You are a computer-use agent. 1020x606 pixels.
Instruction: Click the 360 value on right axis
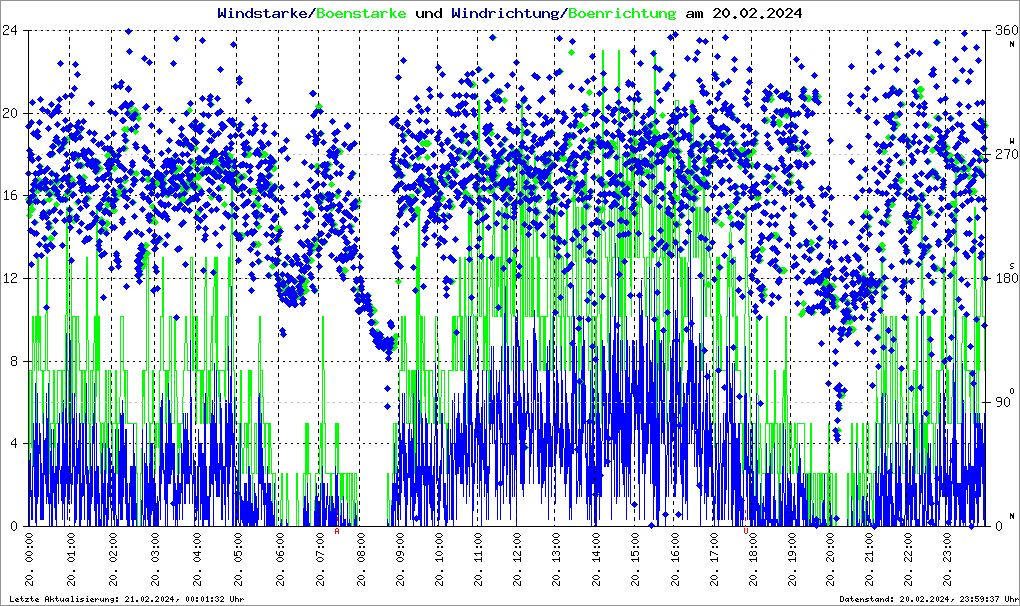click(x=1003, y=30)
